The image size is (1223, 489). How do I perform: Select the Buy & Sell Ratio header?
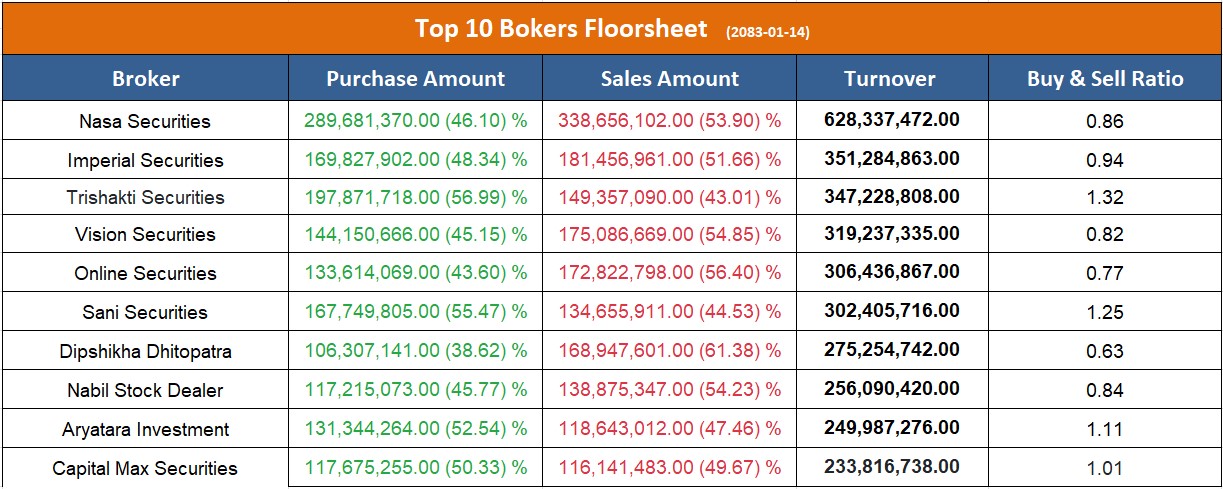tap(1105, 78)
